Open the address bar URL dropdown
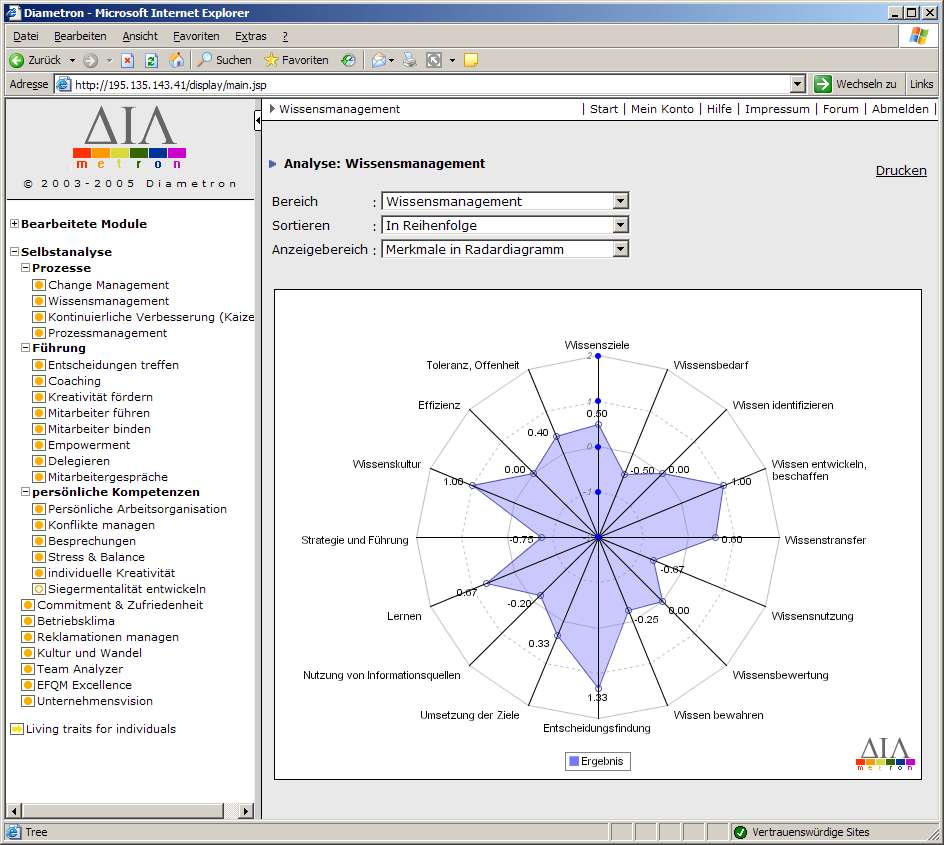 pyautogui.click(x=798, y=84)
